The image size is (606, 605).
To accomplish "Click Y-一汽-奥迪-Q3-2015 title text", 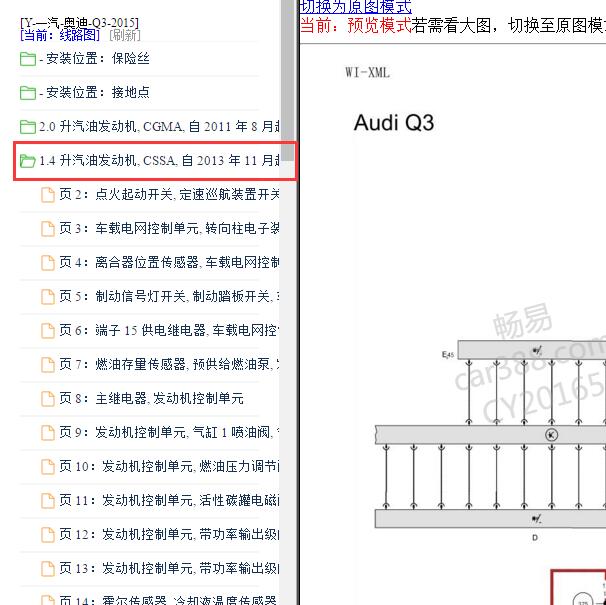I will click(80, 23).
